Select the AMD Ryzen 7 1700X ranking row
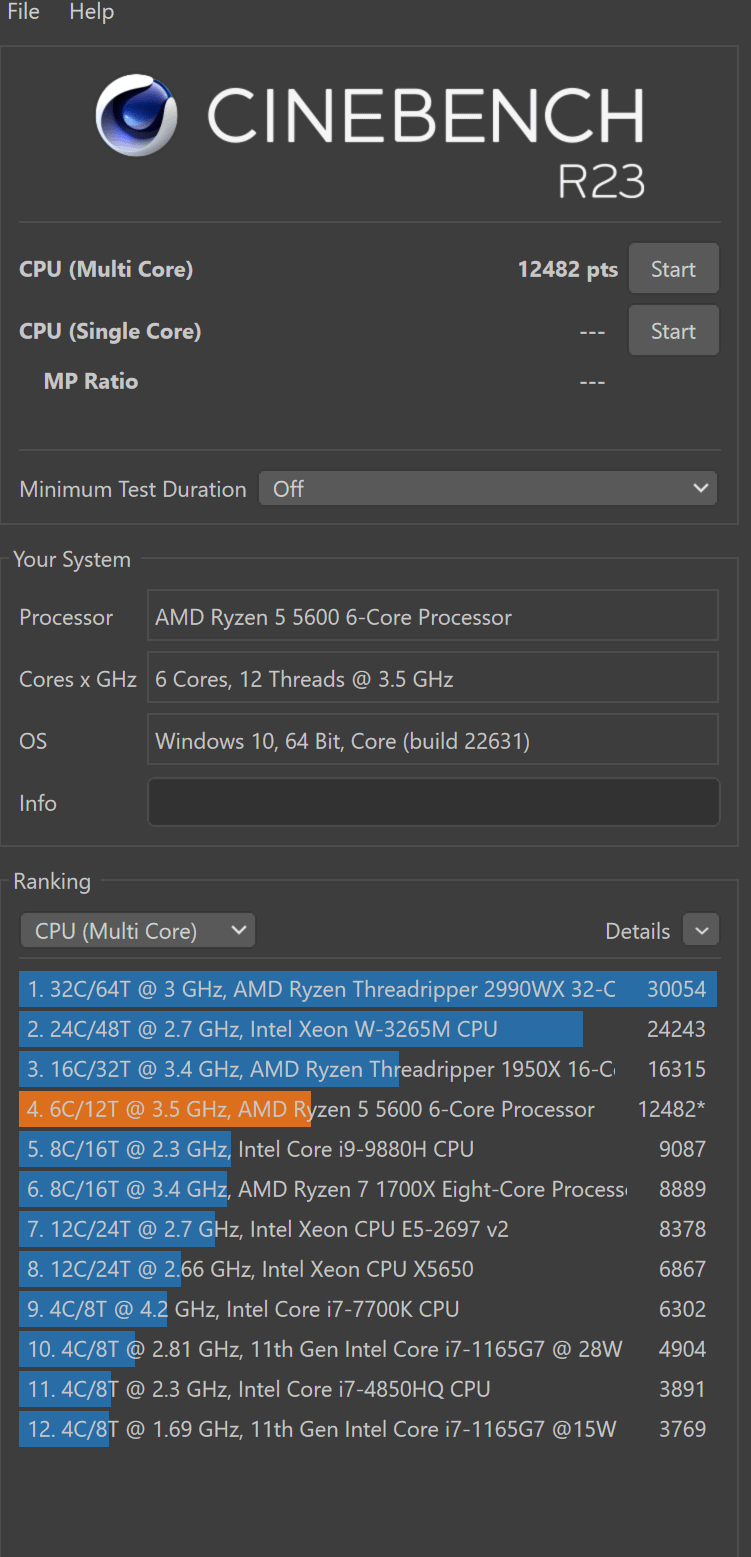 point(368,1189)
